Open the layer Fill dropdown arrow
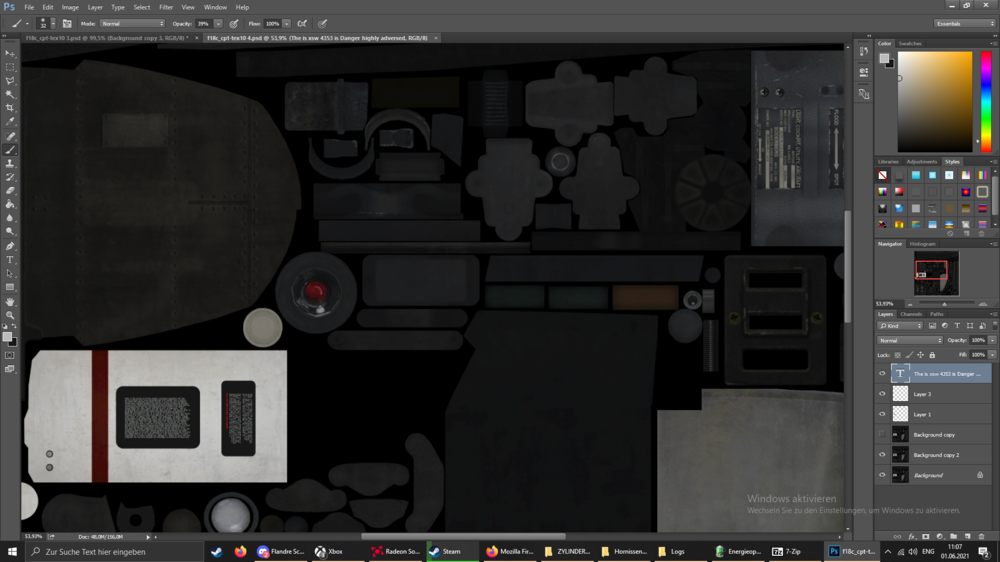This screenshot has width=1000, height=562. [x=992, y=355]
